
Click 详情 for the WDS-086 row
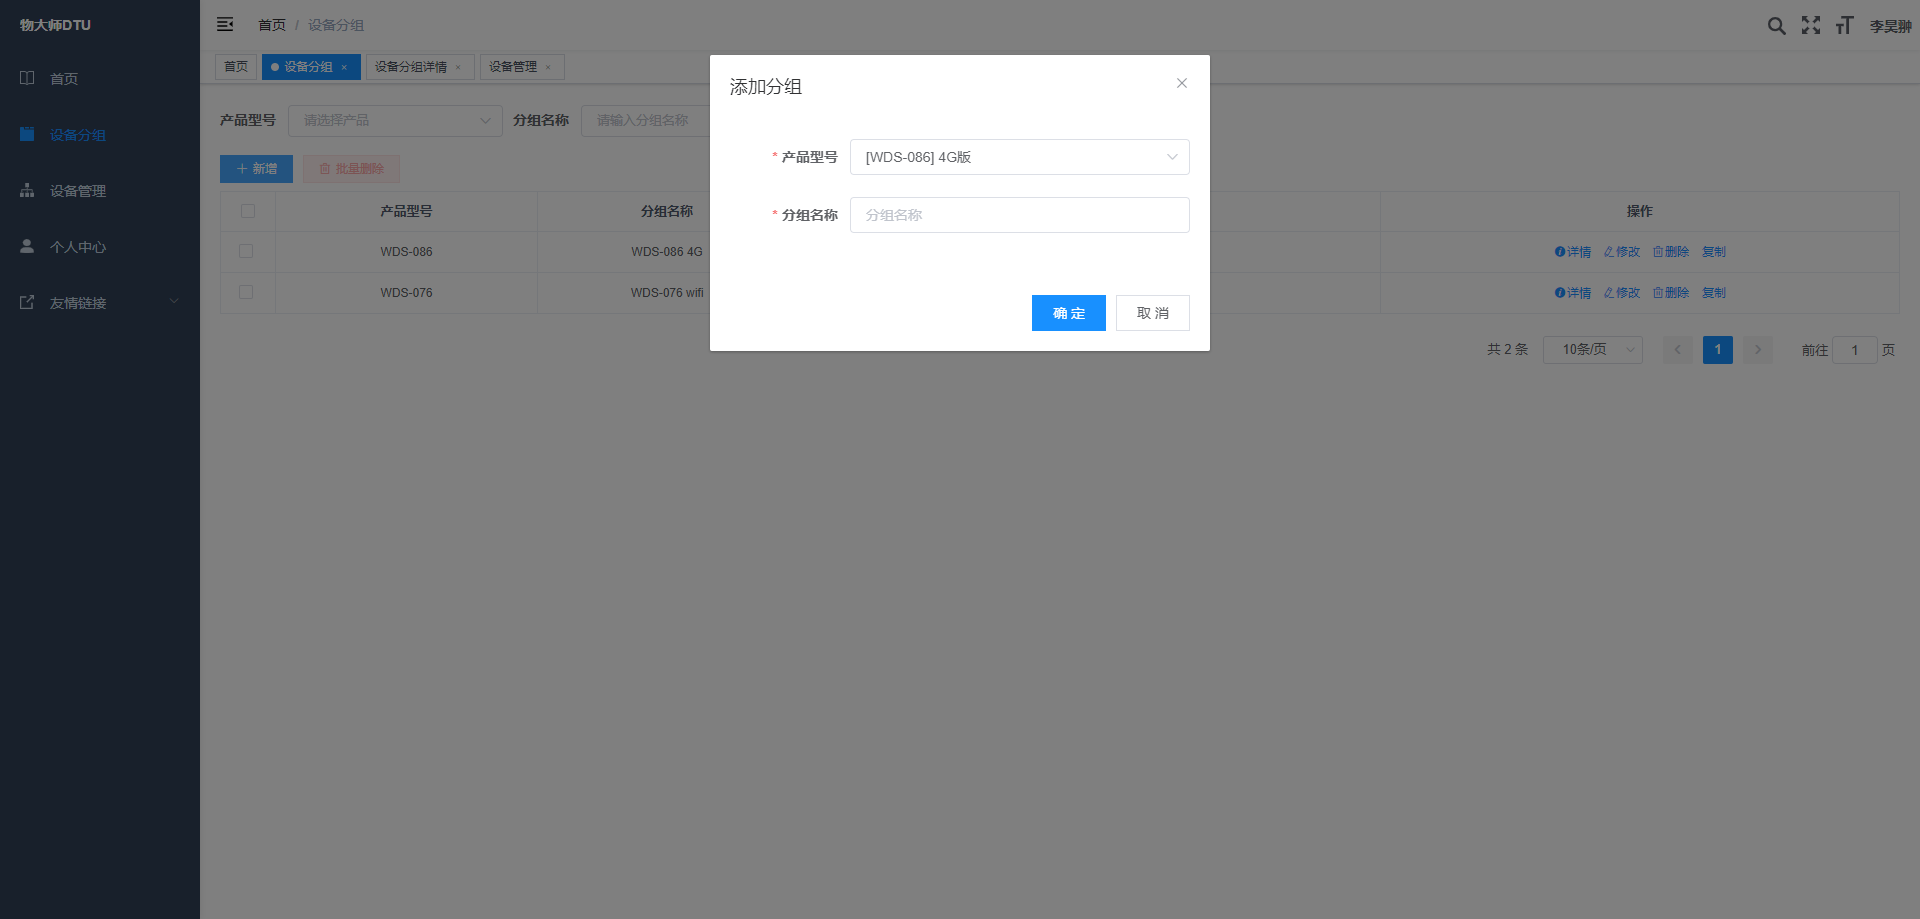click(1573, 252)
